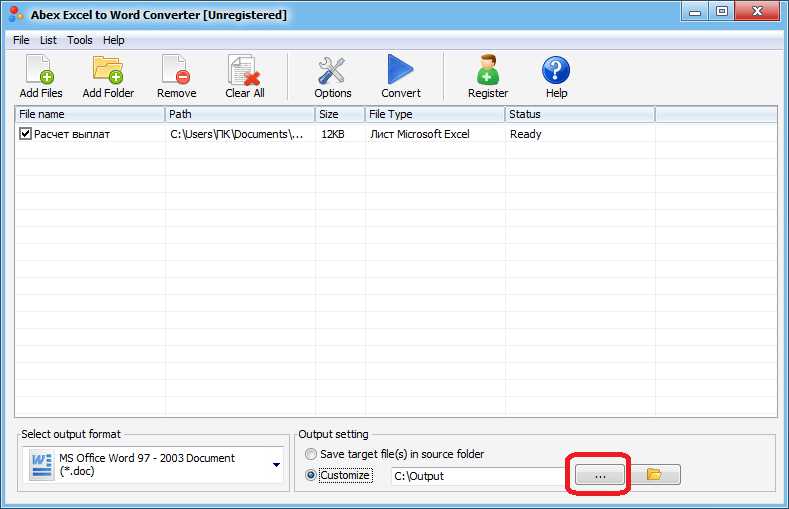Open Help via the question mark icon
Image resolution: width=789 pixels, height=509 pixels.
click(556, 70)
